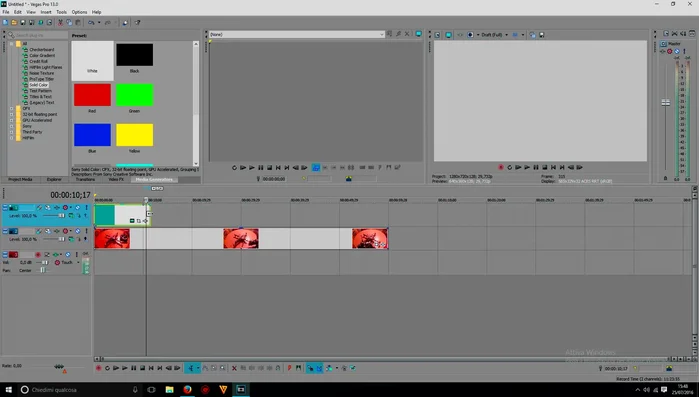The height and width of the screenshot is (397, 699).
Task: Stop playback in the timeline transport
Action: click(142, 368)
